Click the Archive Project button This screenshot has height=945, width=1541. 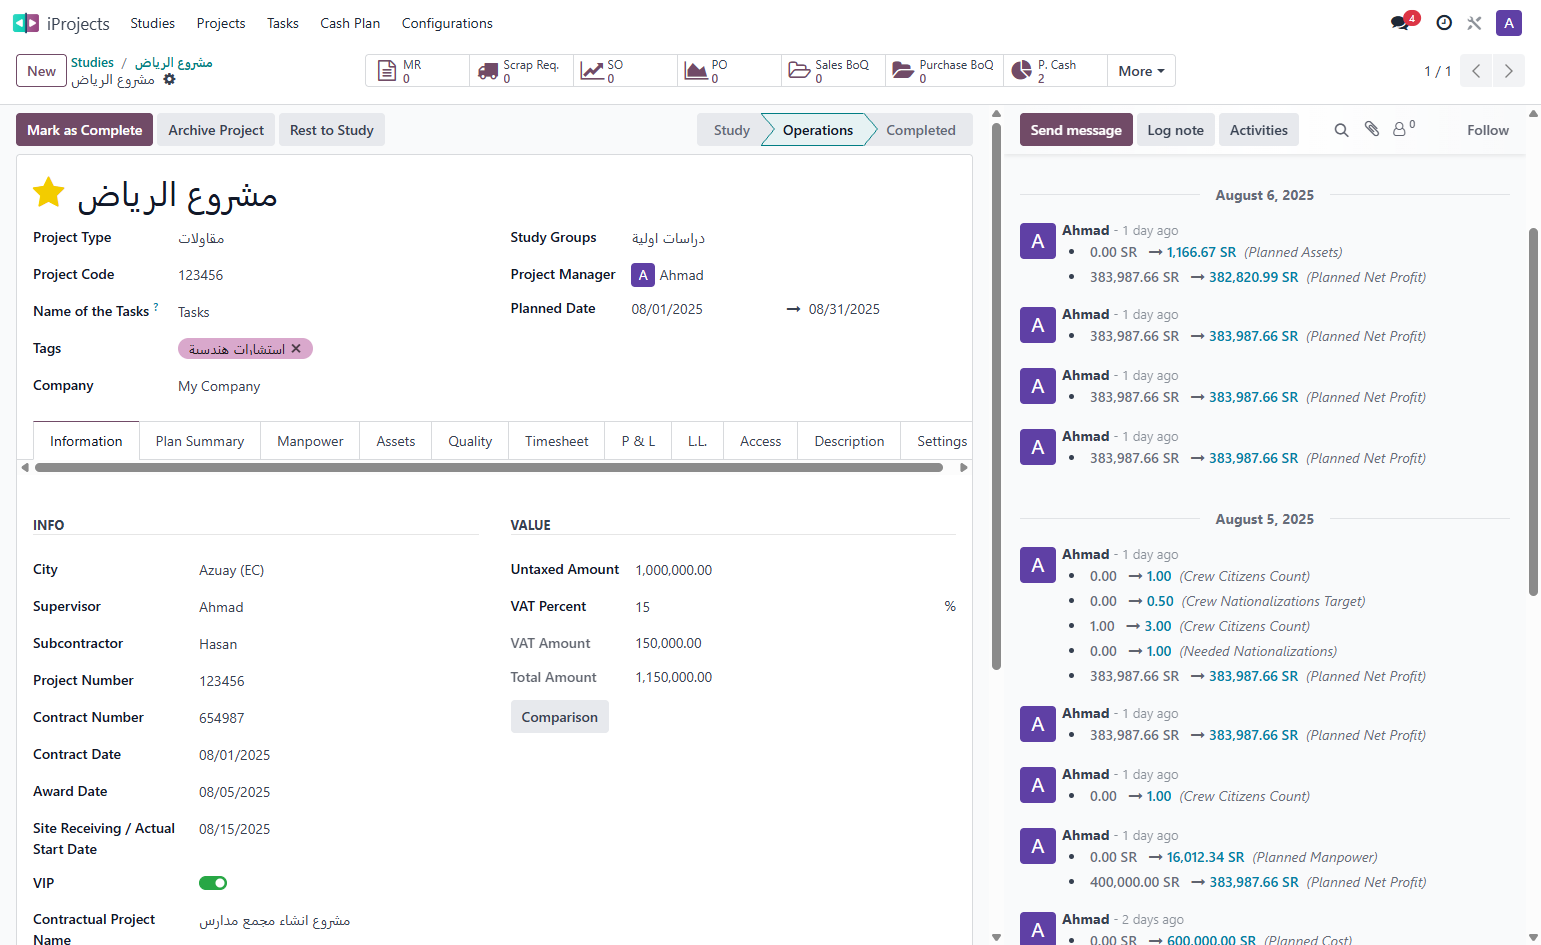click(216, 130)
